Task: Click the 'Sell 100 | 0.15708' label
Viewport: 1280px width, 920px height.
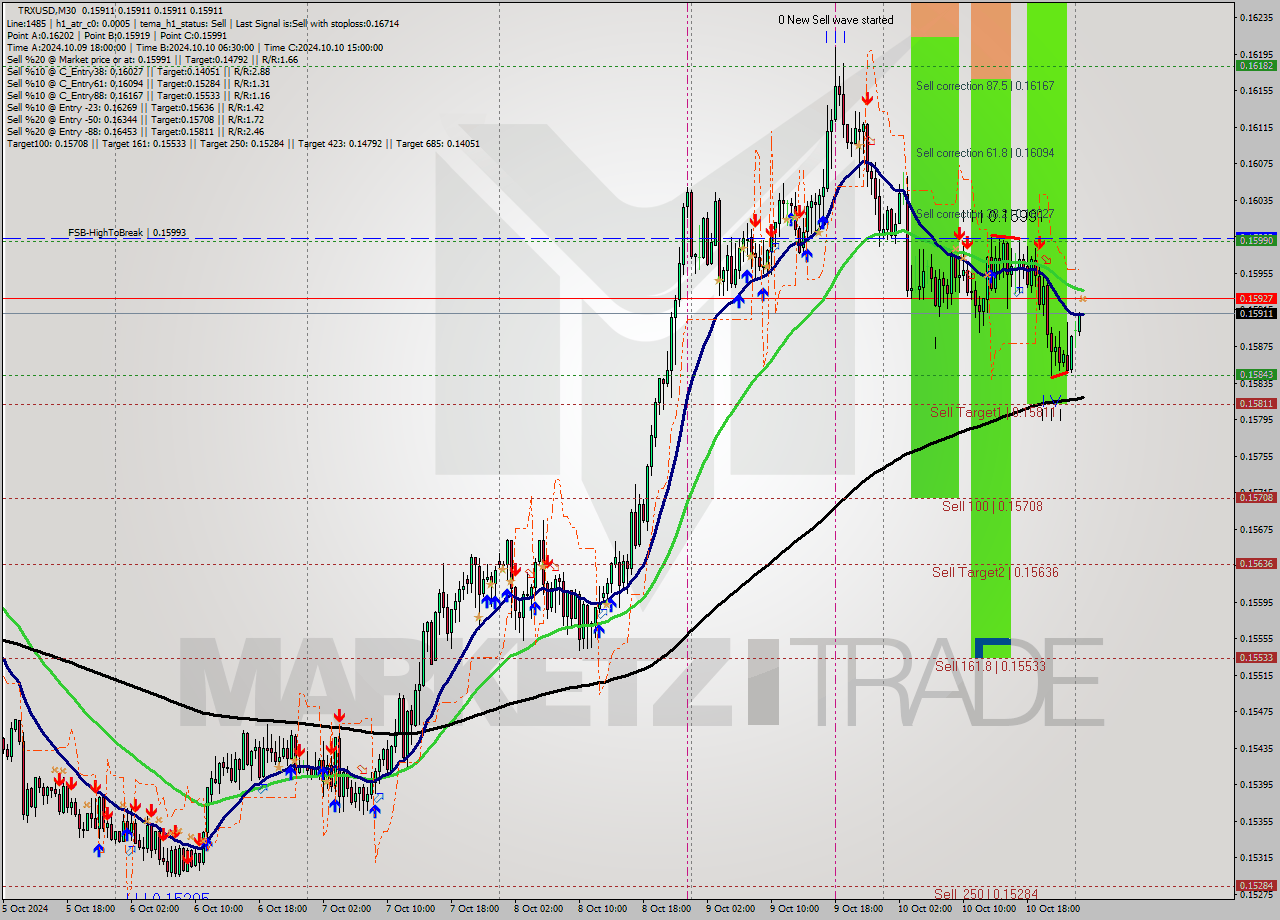Action: coord(992,507)
